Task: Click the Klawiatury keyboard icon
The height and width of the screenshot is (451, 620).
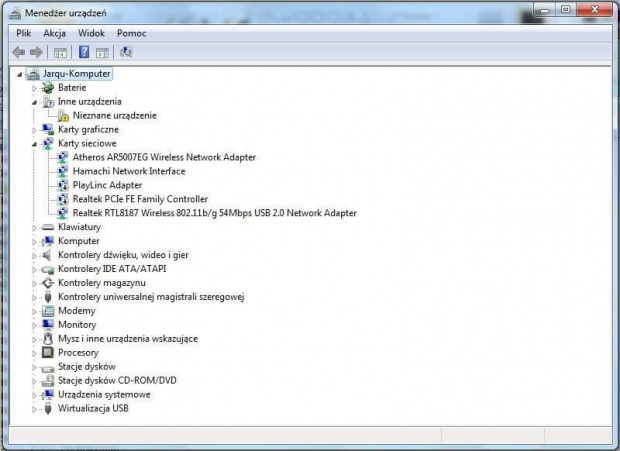Action: (x=47, y=227)
